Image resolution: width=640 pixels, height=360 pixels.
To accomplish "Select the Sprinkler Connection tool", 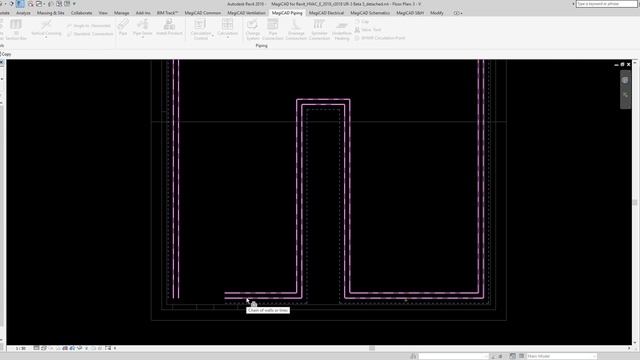I will [319, 29].
